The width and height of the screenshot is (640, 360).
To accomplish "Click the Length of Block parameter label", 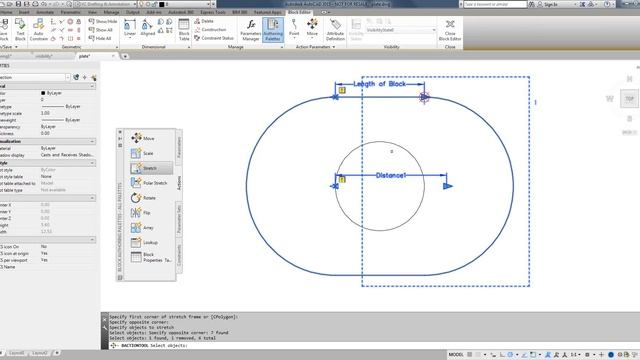I will coord(380,84).
